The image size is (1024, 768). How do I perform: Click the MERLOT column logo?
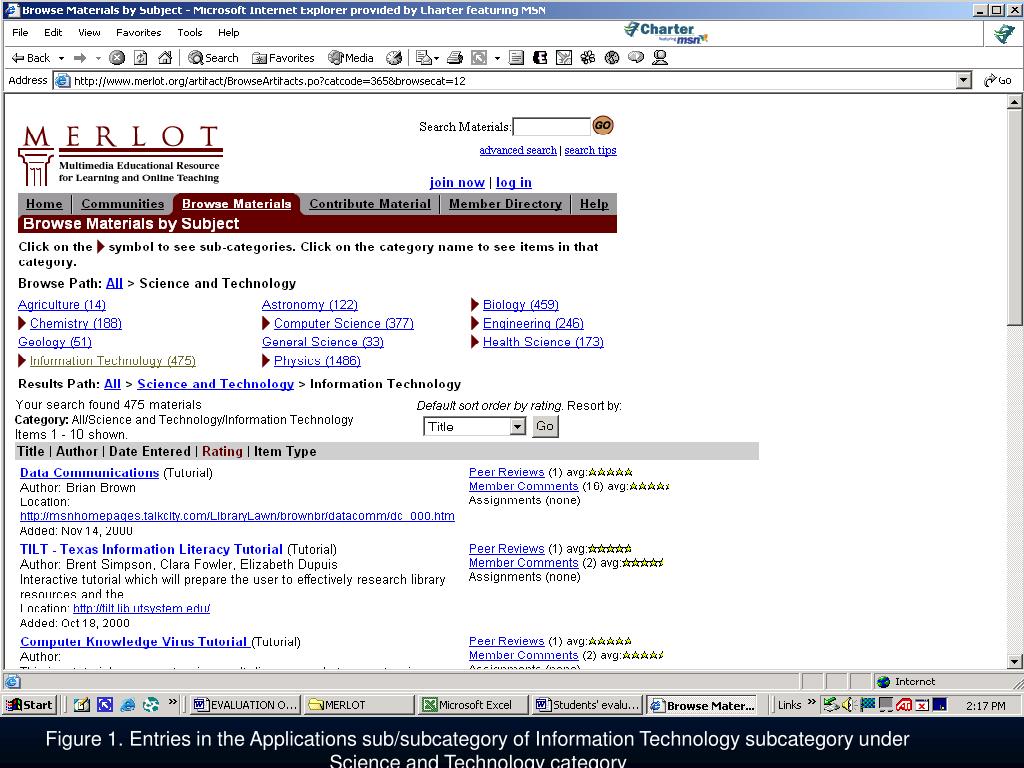point(34,167)
